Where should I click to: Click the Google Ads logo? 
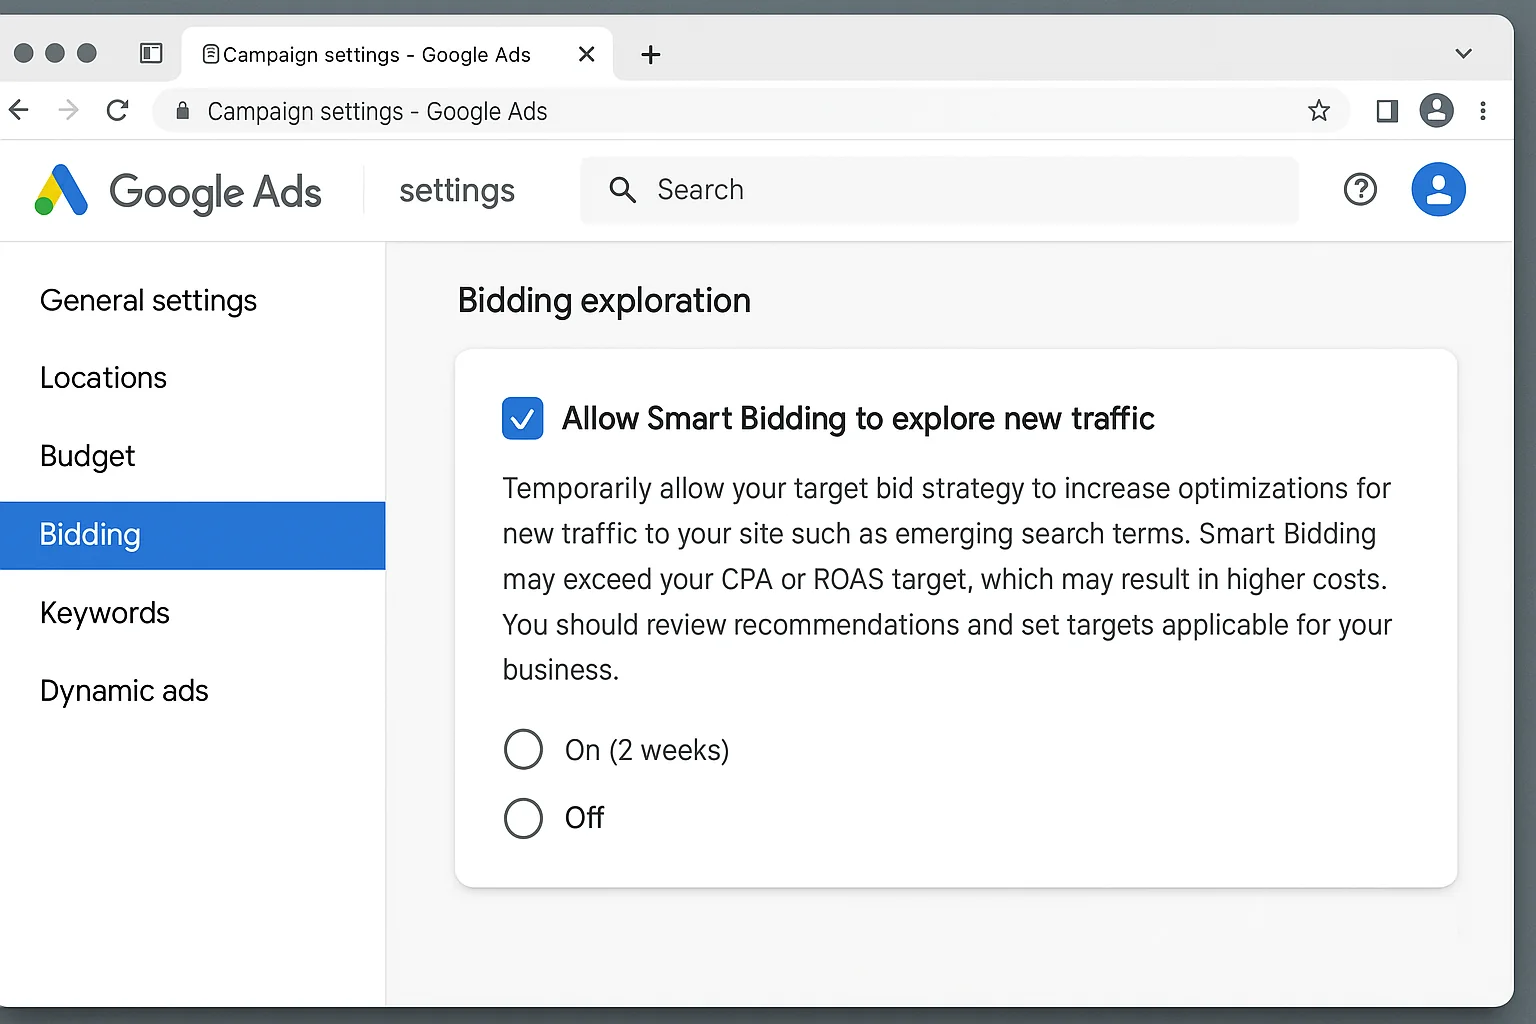click(x=178, y=191)
